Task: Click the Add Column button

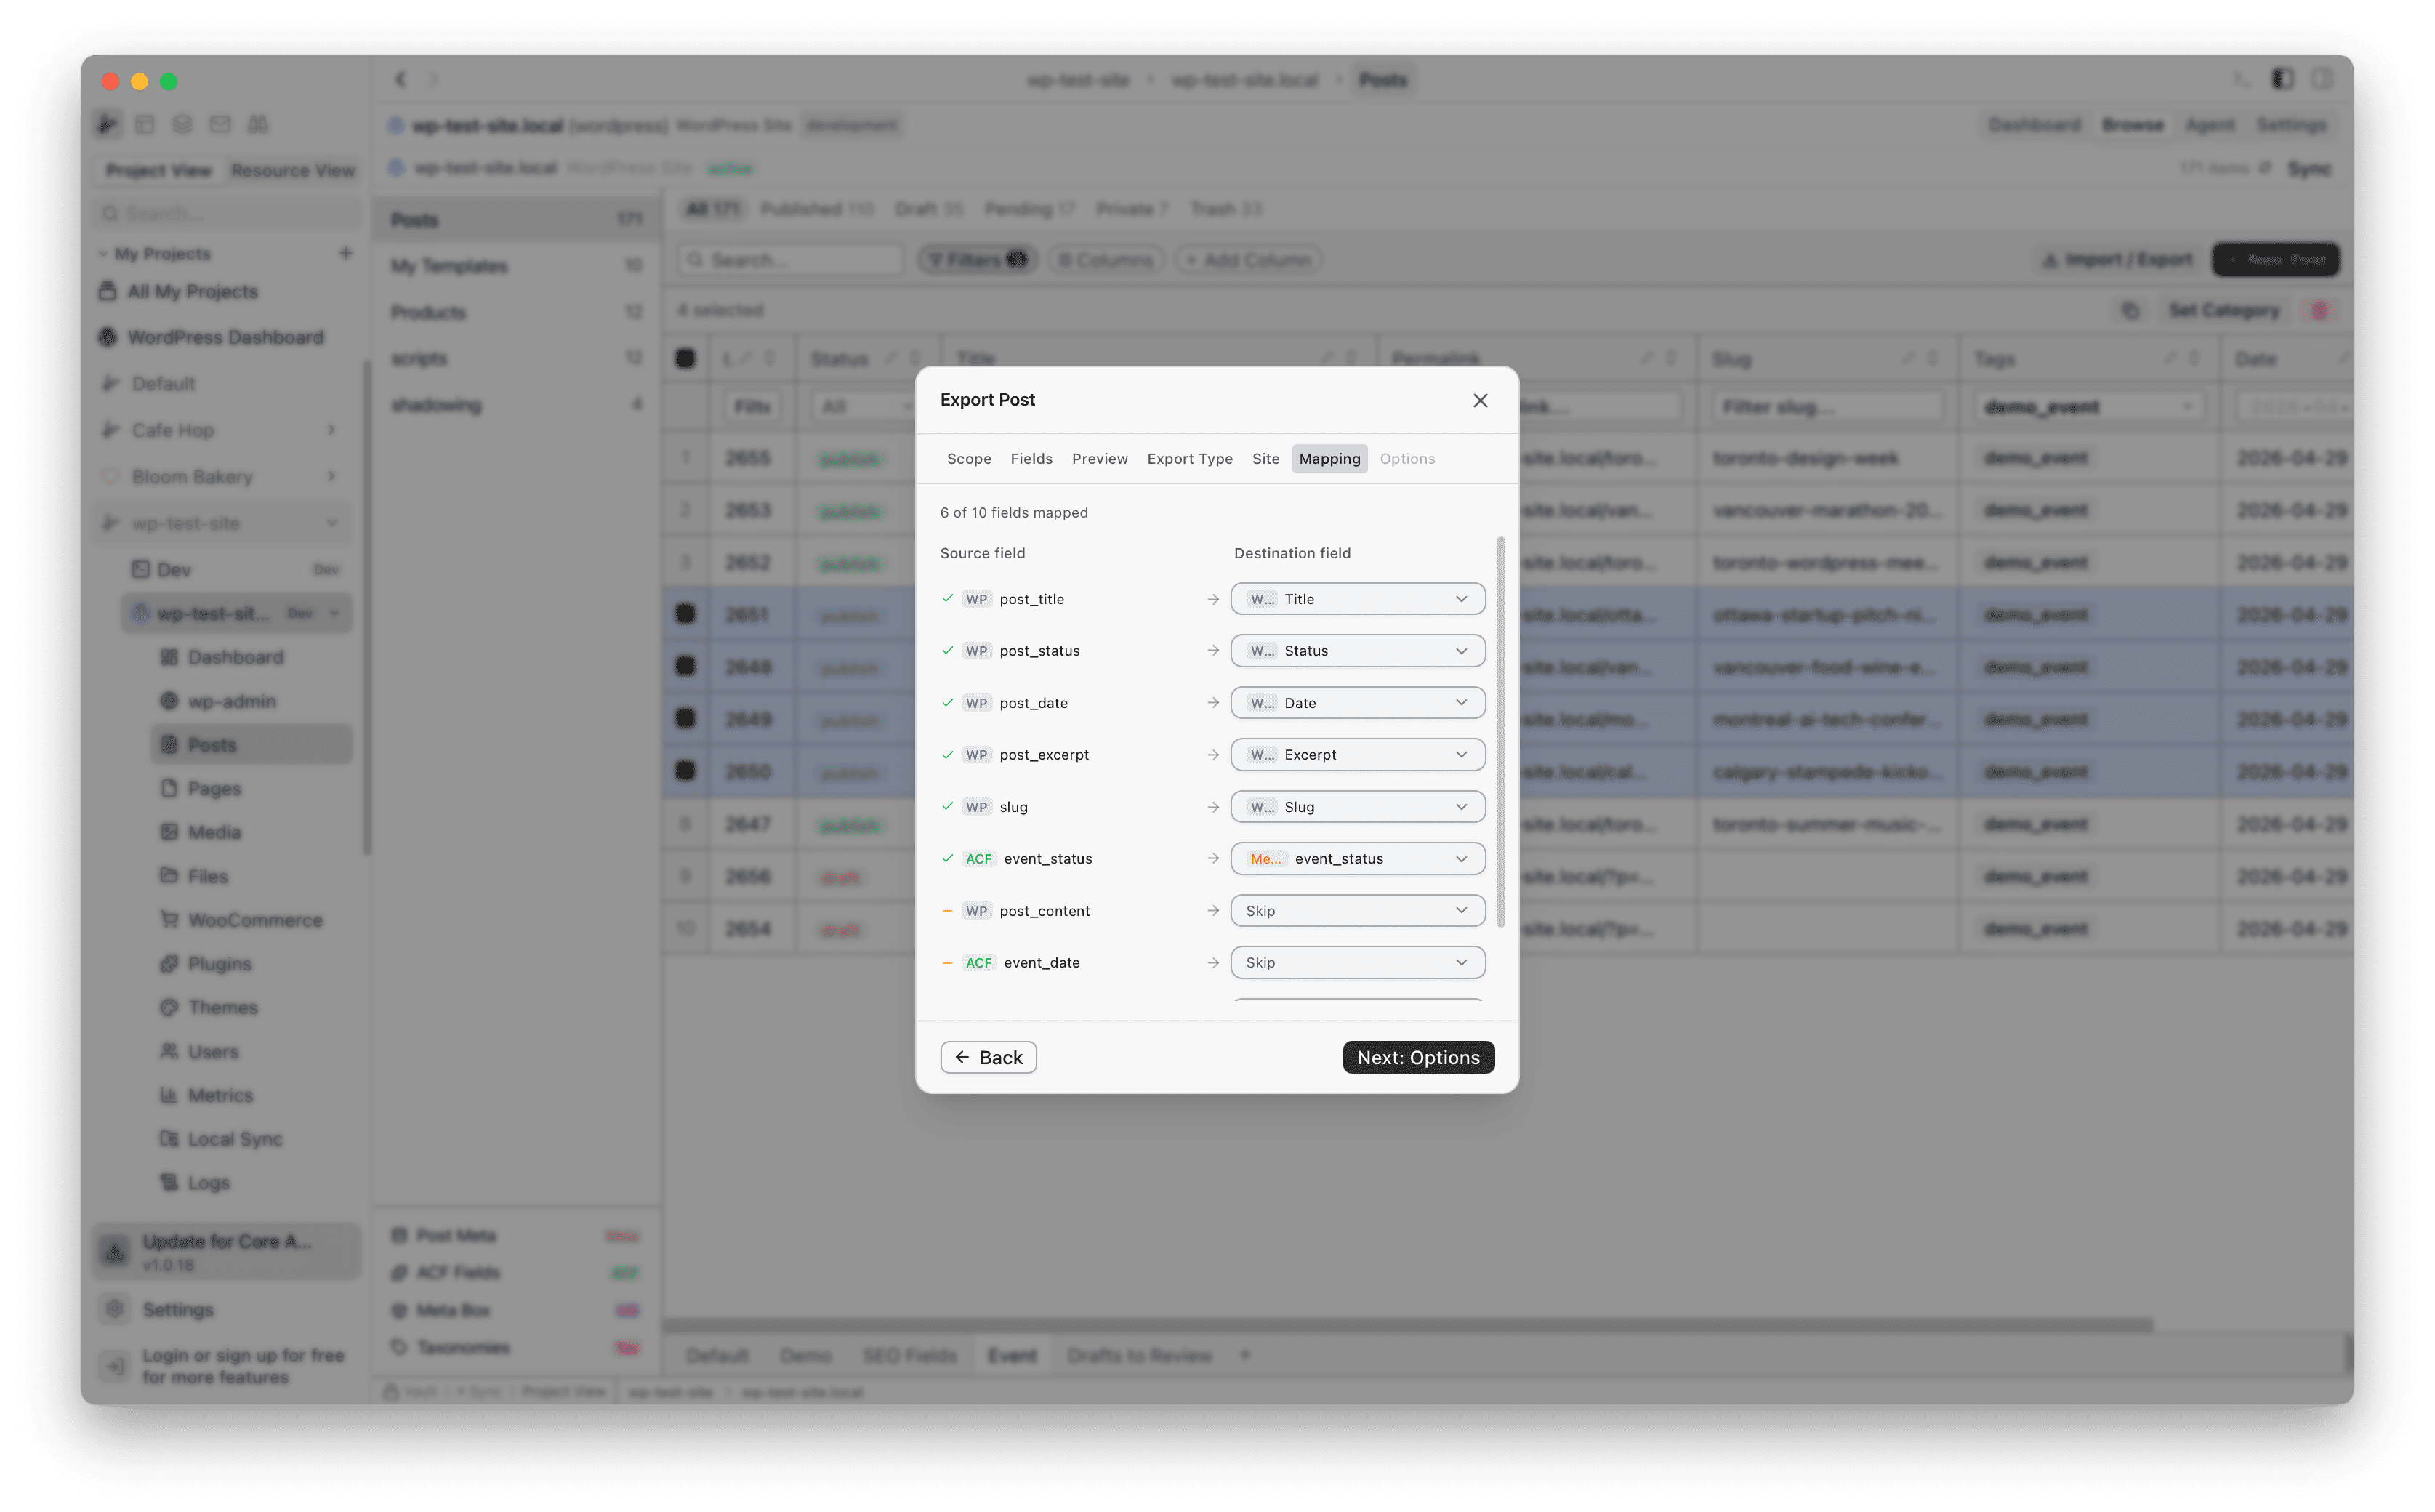Action: (1247, 260)
